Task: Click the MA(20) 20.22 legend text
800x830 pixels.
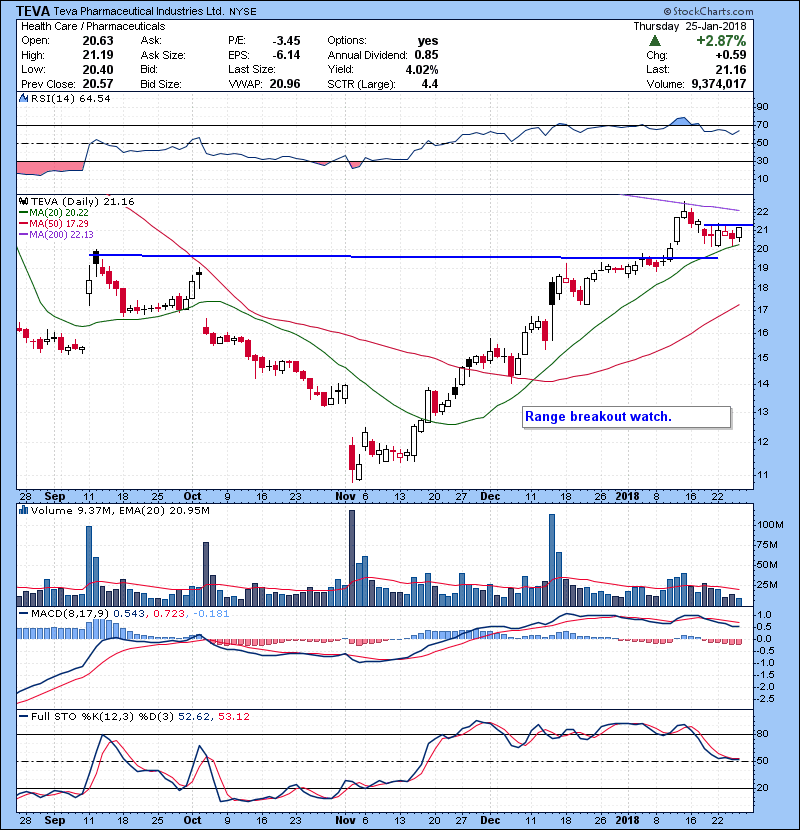Action: pyautogui.click(x=59, y=212)
